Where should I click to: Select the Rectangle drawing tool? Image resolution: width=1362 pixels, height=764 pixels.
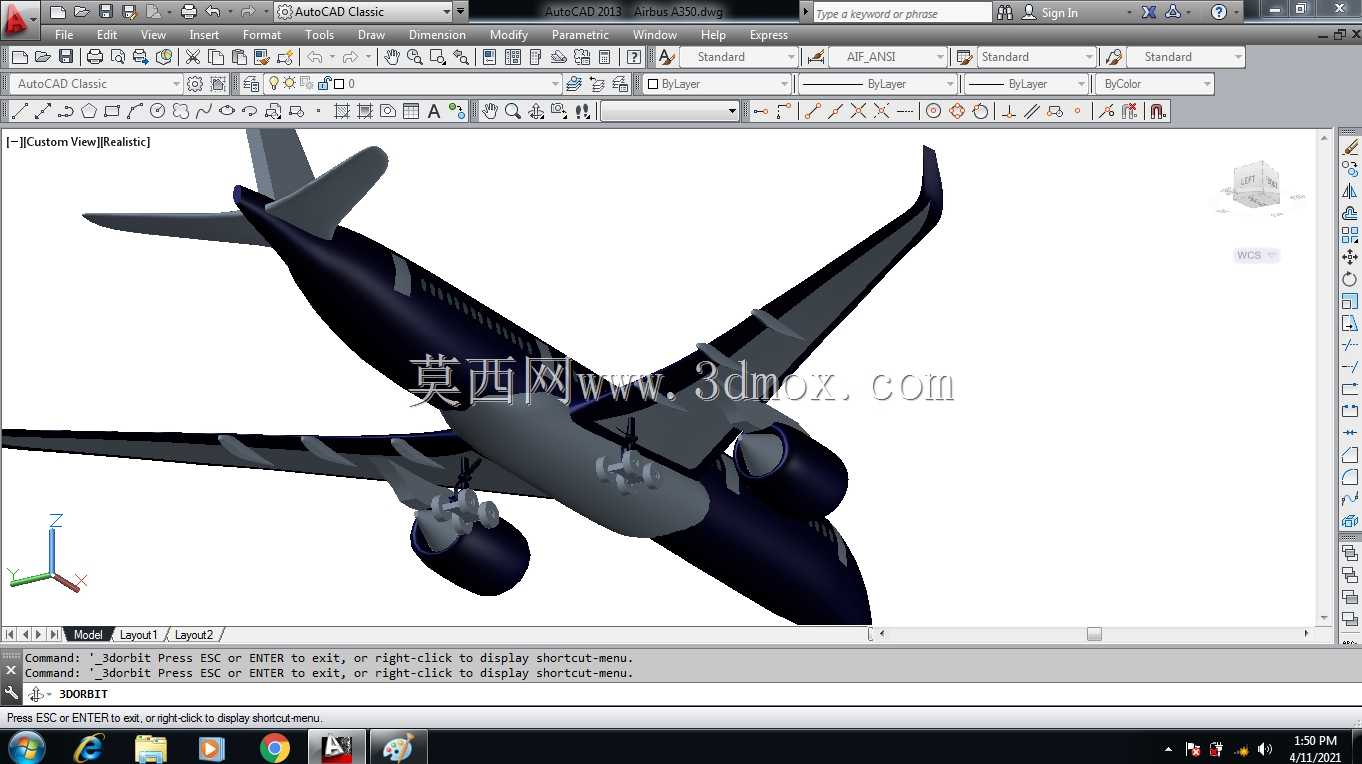pyautogui.click(x=112, y=111)
